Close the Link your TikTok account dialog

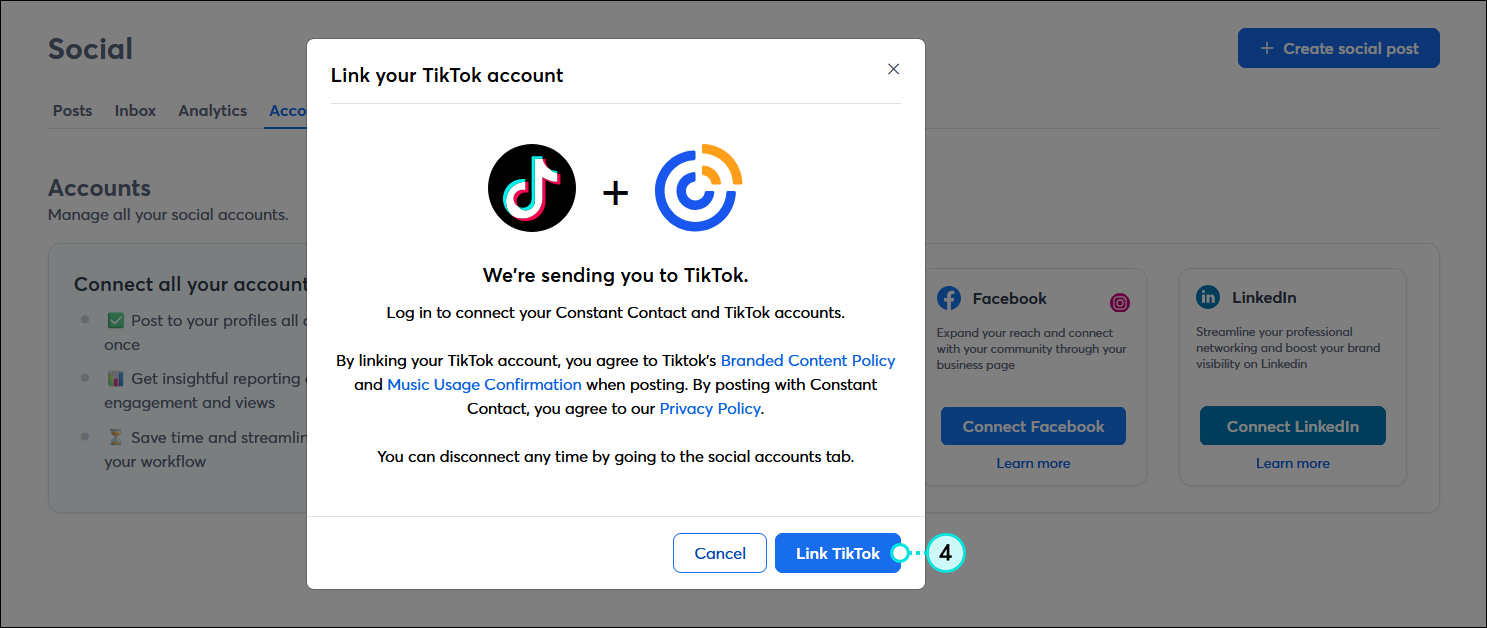[x=893, y=69]
